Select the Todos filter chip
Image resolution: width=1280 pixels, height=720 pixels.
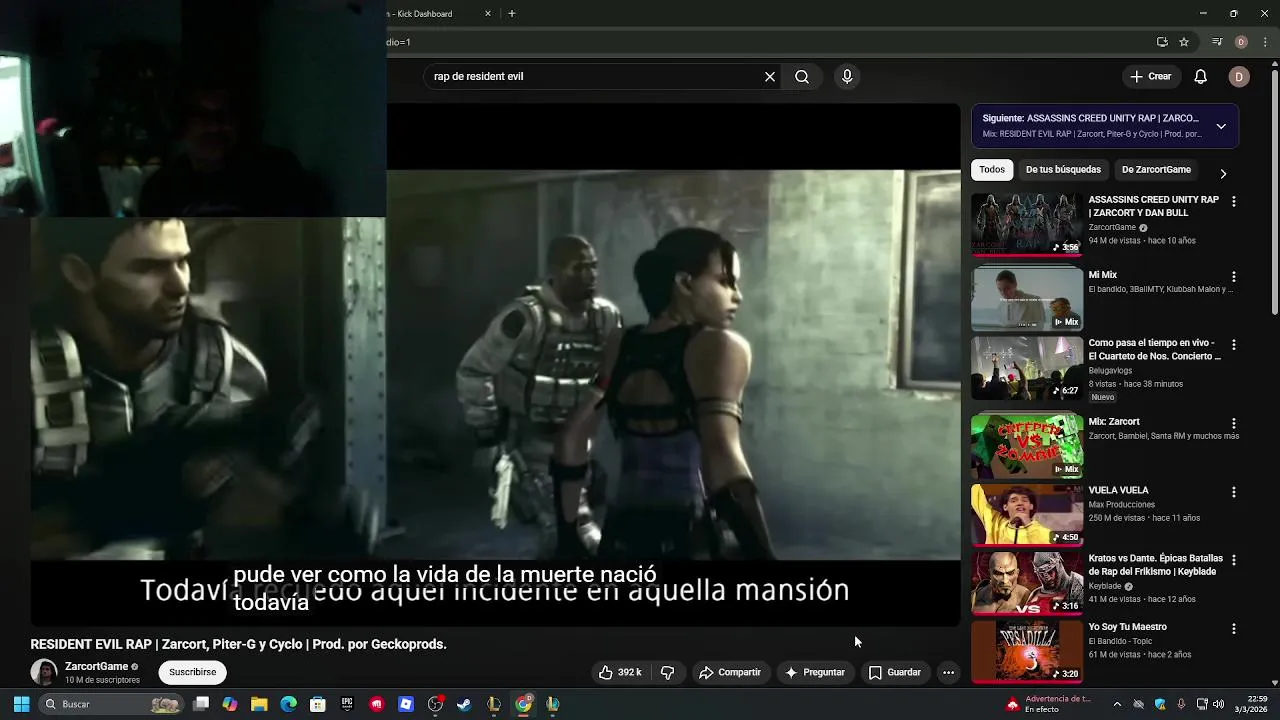click(992, 170)
